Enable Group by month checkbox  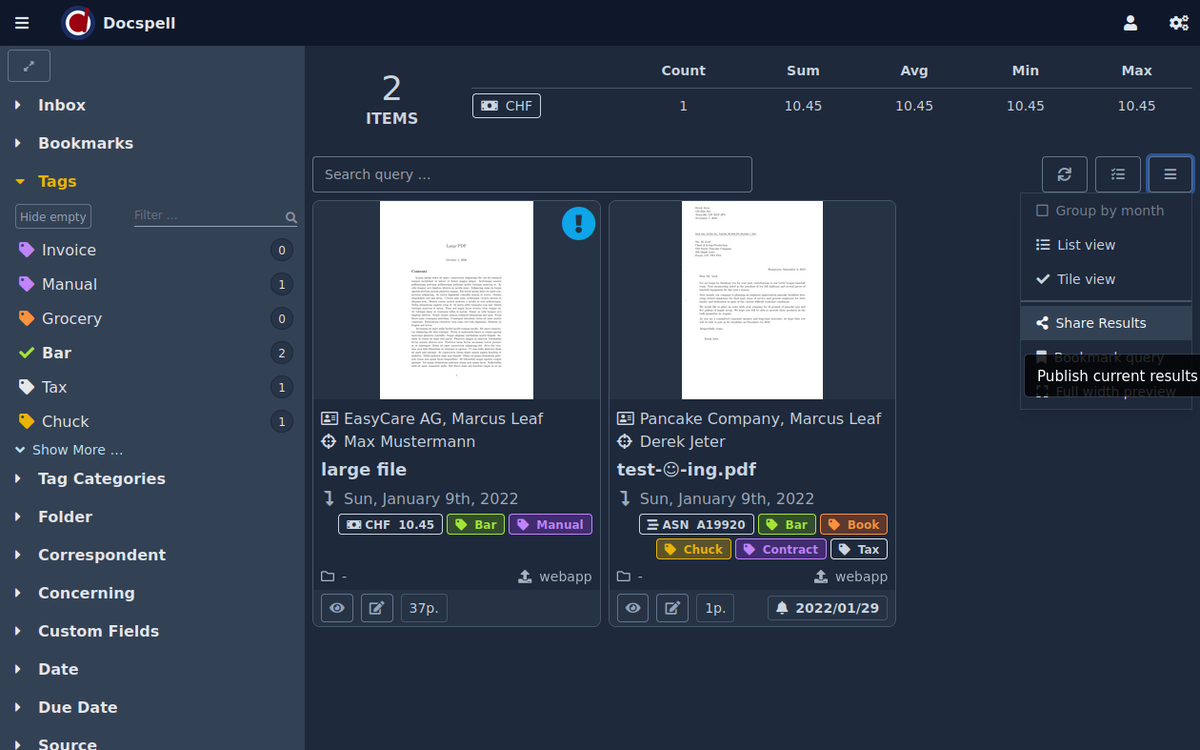click(x=1043, y=211)
